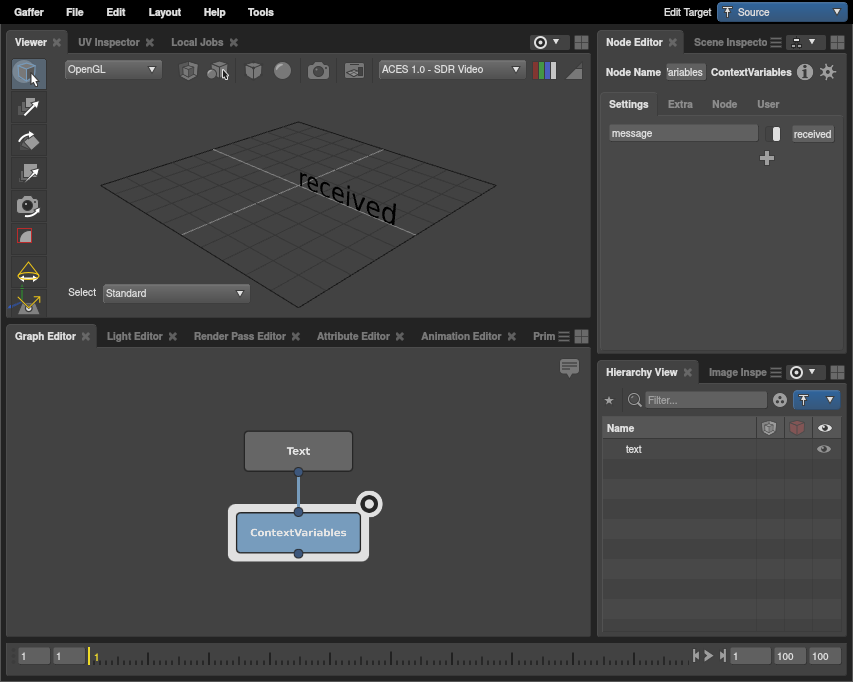Open the Select Standard mode dropdown
The height and width of the screenshot is (682, 853).
click(176, 293)
